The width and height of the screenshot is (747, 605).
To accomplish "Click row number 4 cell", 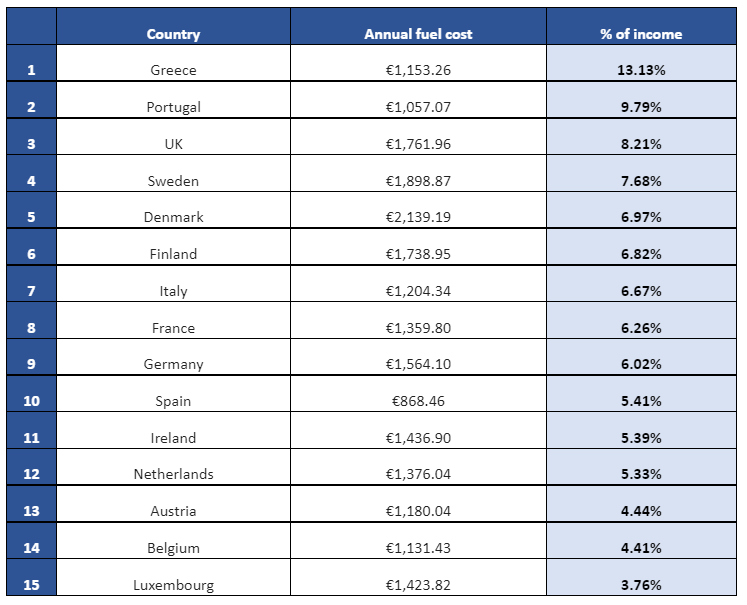I will [x=31, y=174].
